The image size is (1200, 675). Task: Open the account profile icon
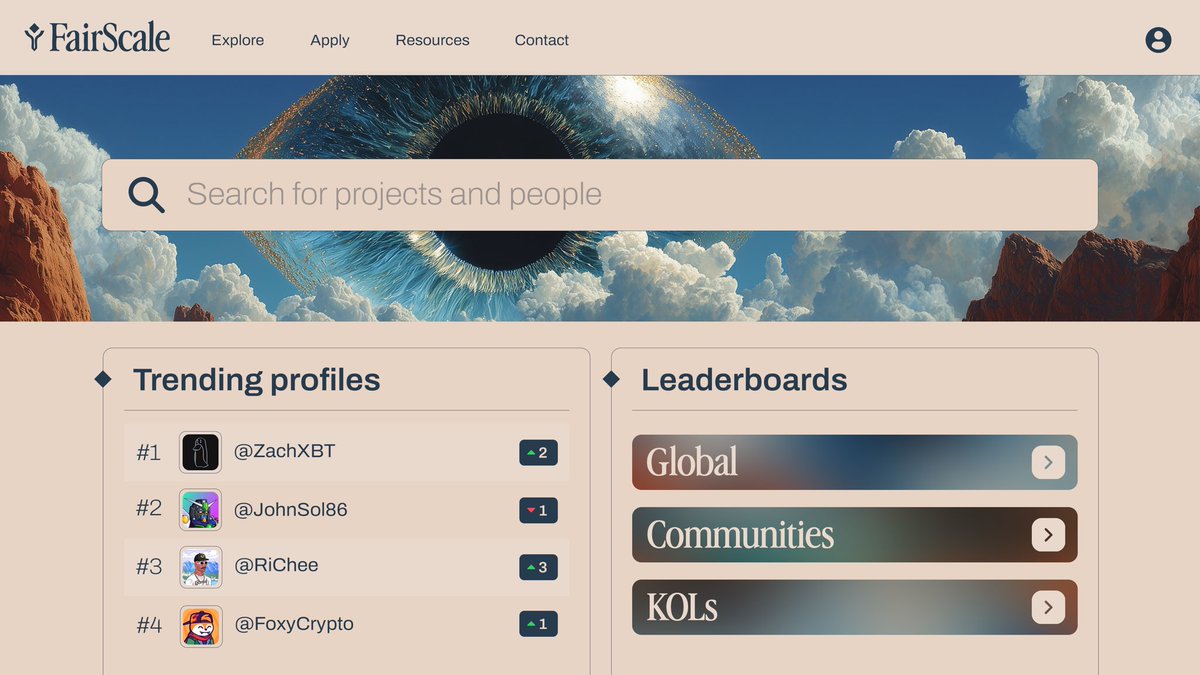click(1158, 40)
